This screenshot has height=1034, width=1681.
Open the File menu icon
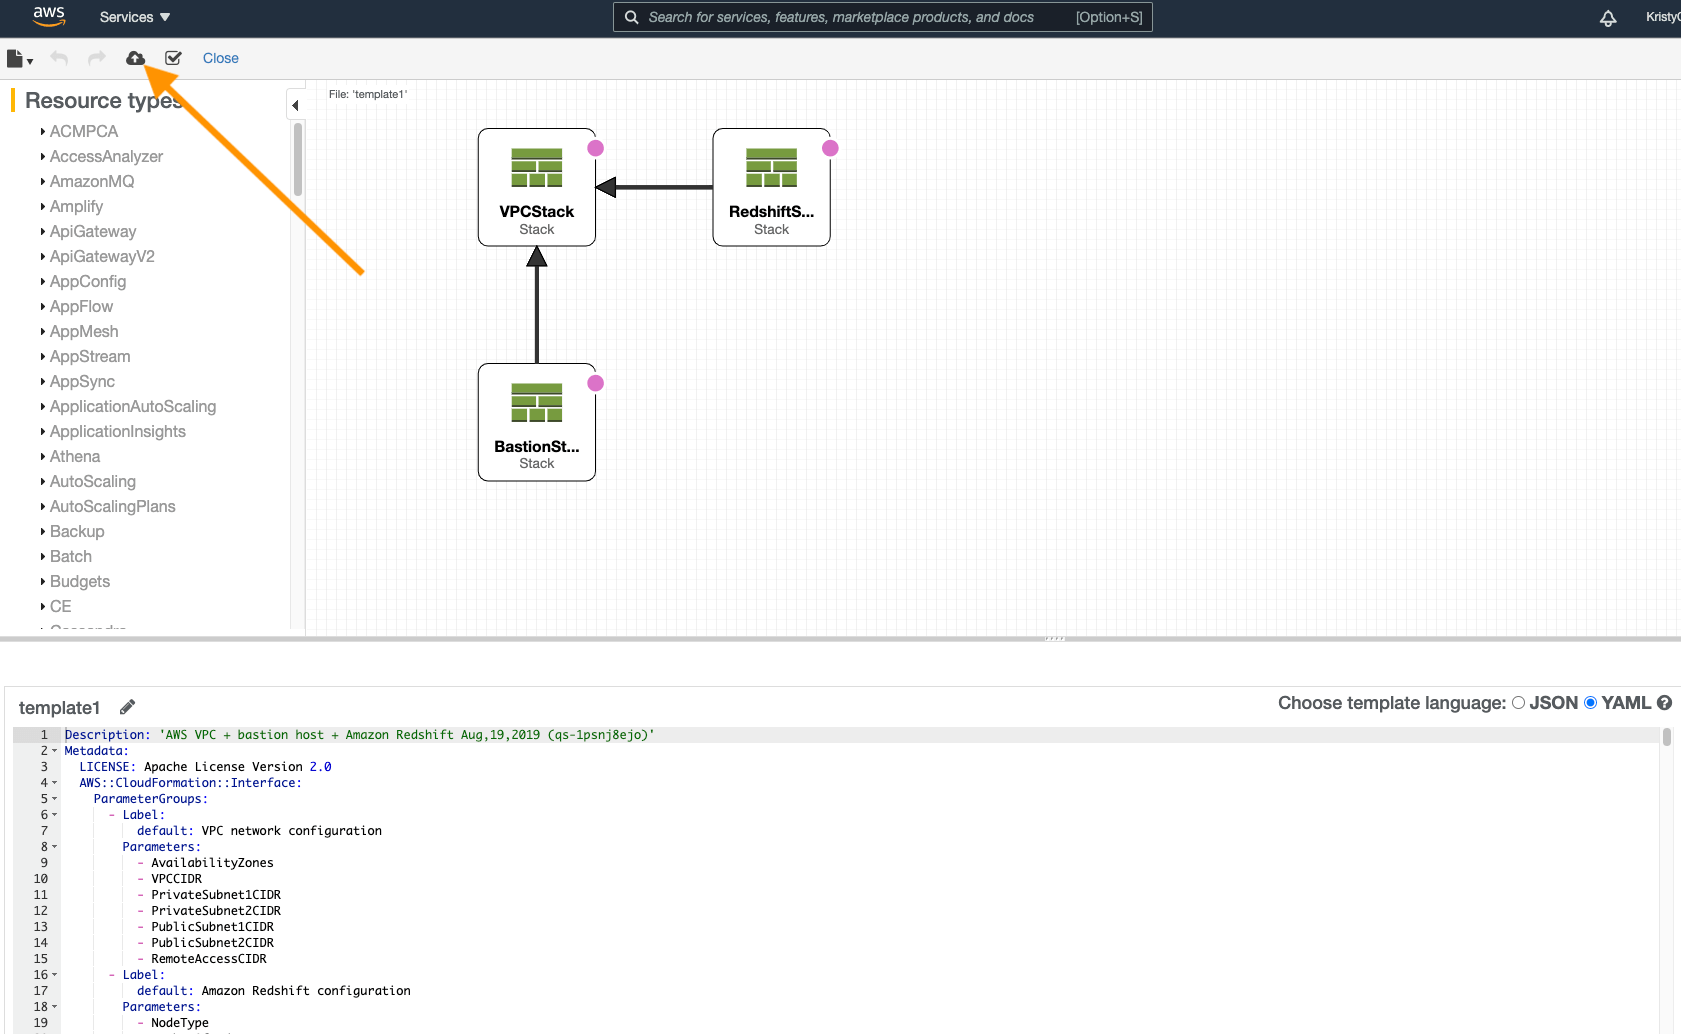pyautogui.click(x=19, y=59)
